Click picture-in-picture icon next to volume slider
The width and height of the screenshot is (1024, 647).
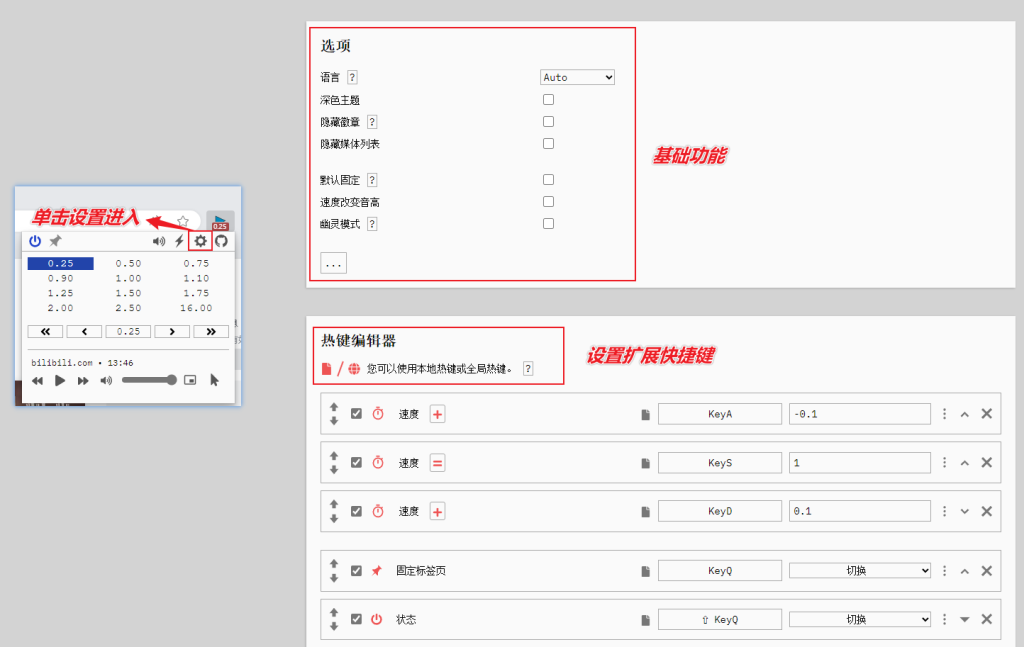point(190,380)
